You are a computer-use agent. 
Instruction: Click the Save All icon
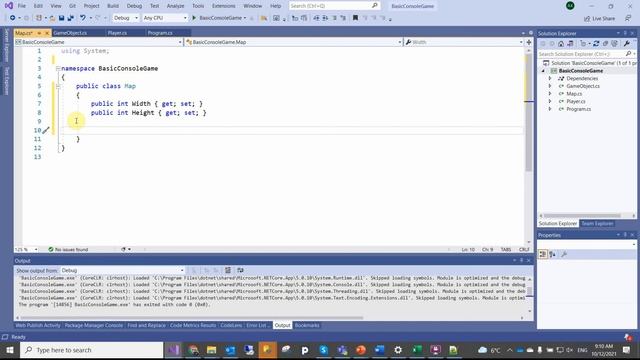pyautogui.click(x=71, y=18)
